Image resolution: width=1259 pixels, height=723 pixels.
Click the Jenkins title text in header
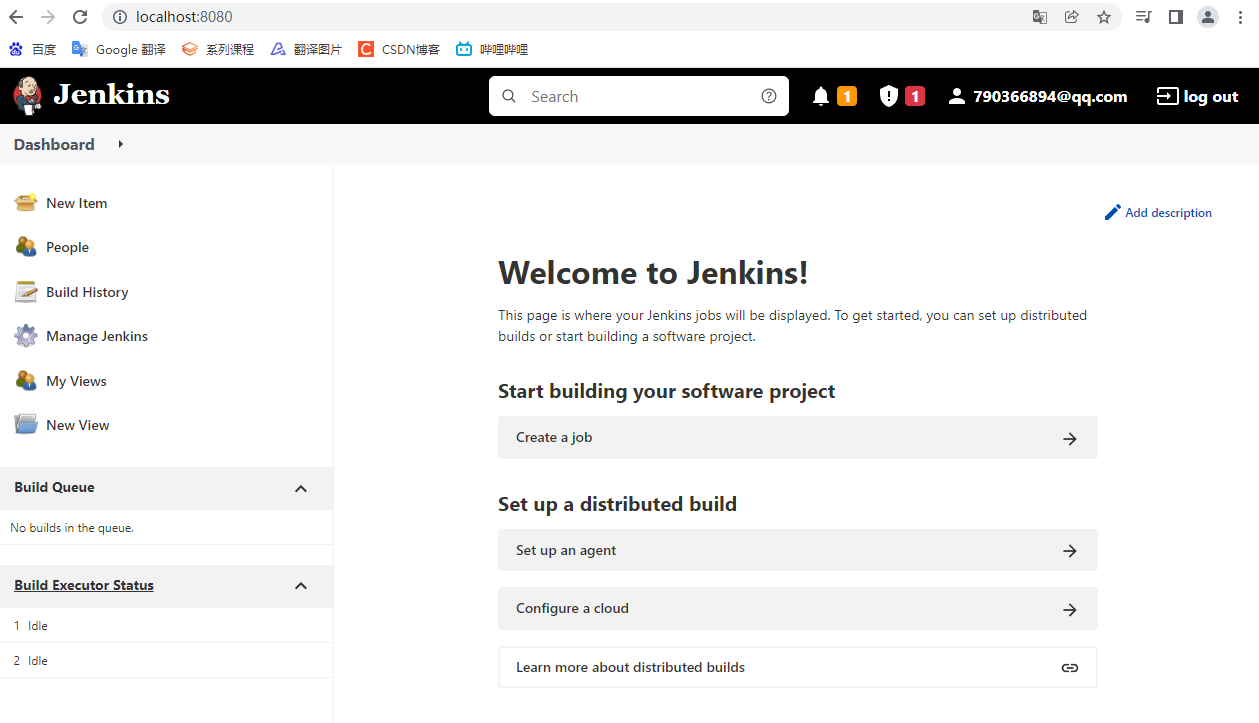[111, 95]
